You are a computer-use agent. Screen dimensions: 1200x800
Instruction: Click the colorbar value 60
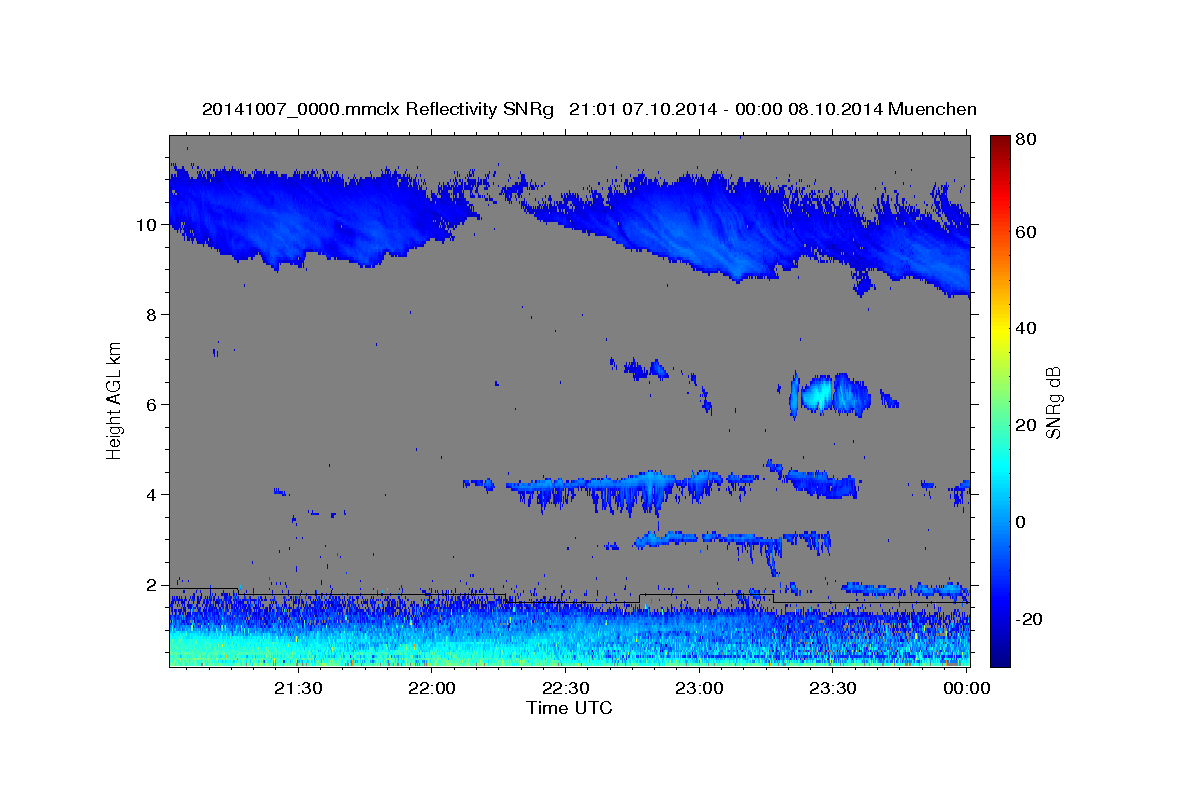click(1025, 232)
